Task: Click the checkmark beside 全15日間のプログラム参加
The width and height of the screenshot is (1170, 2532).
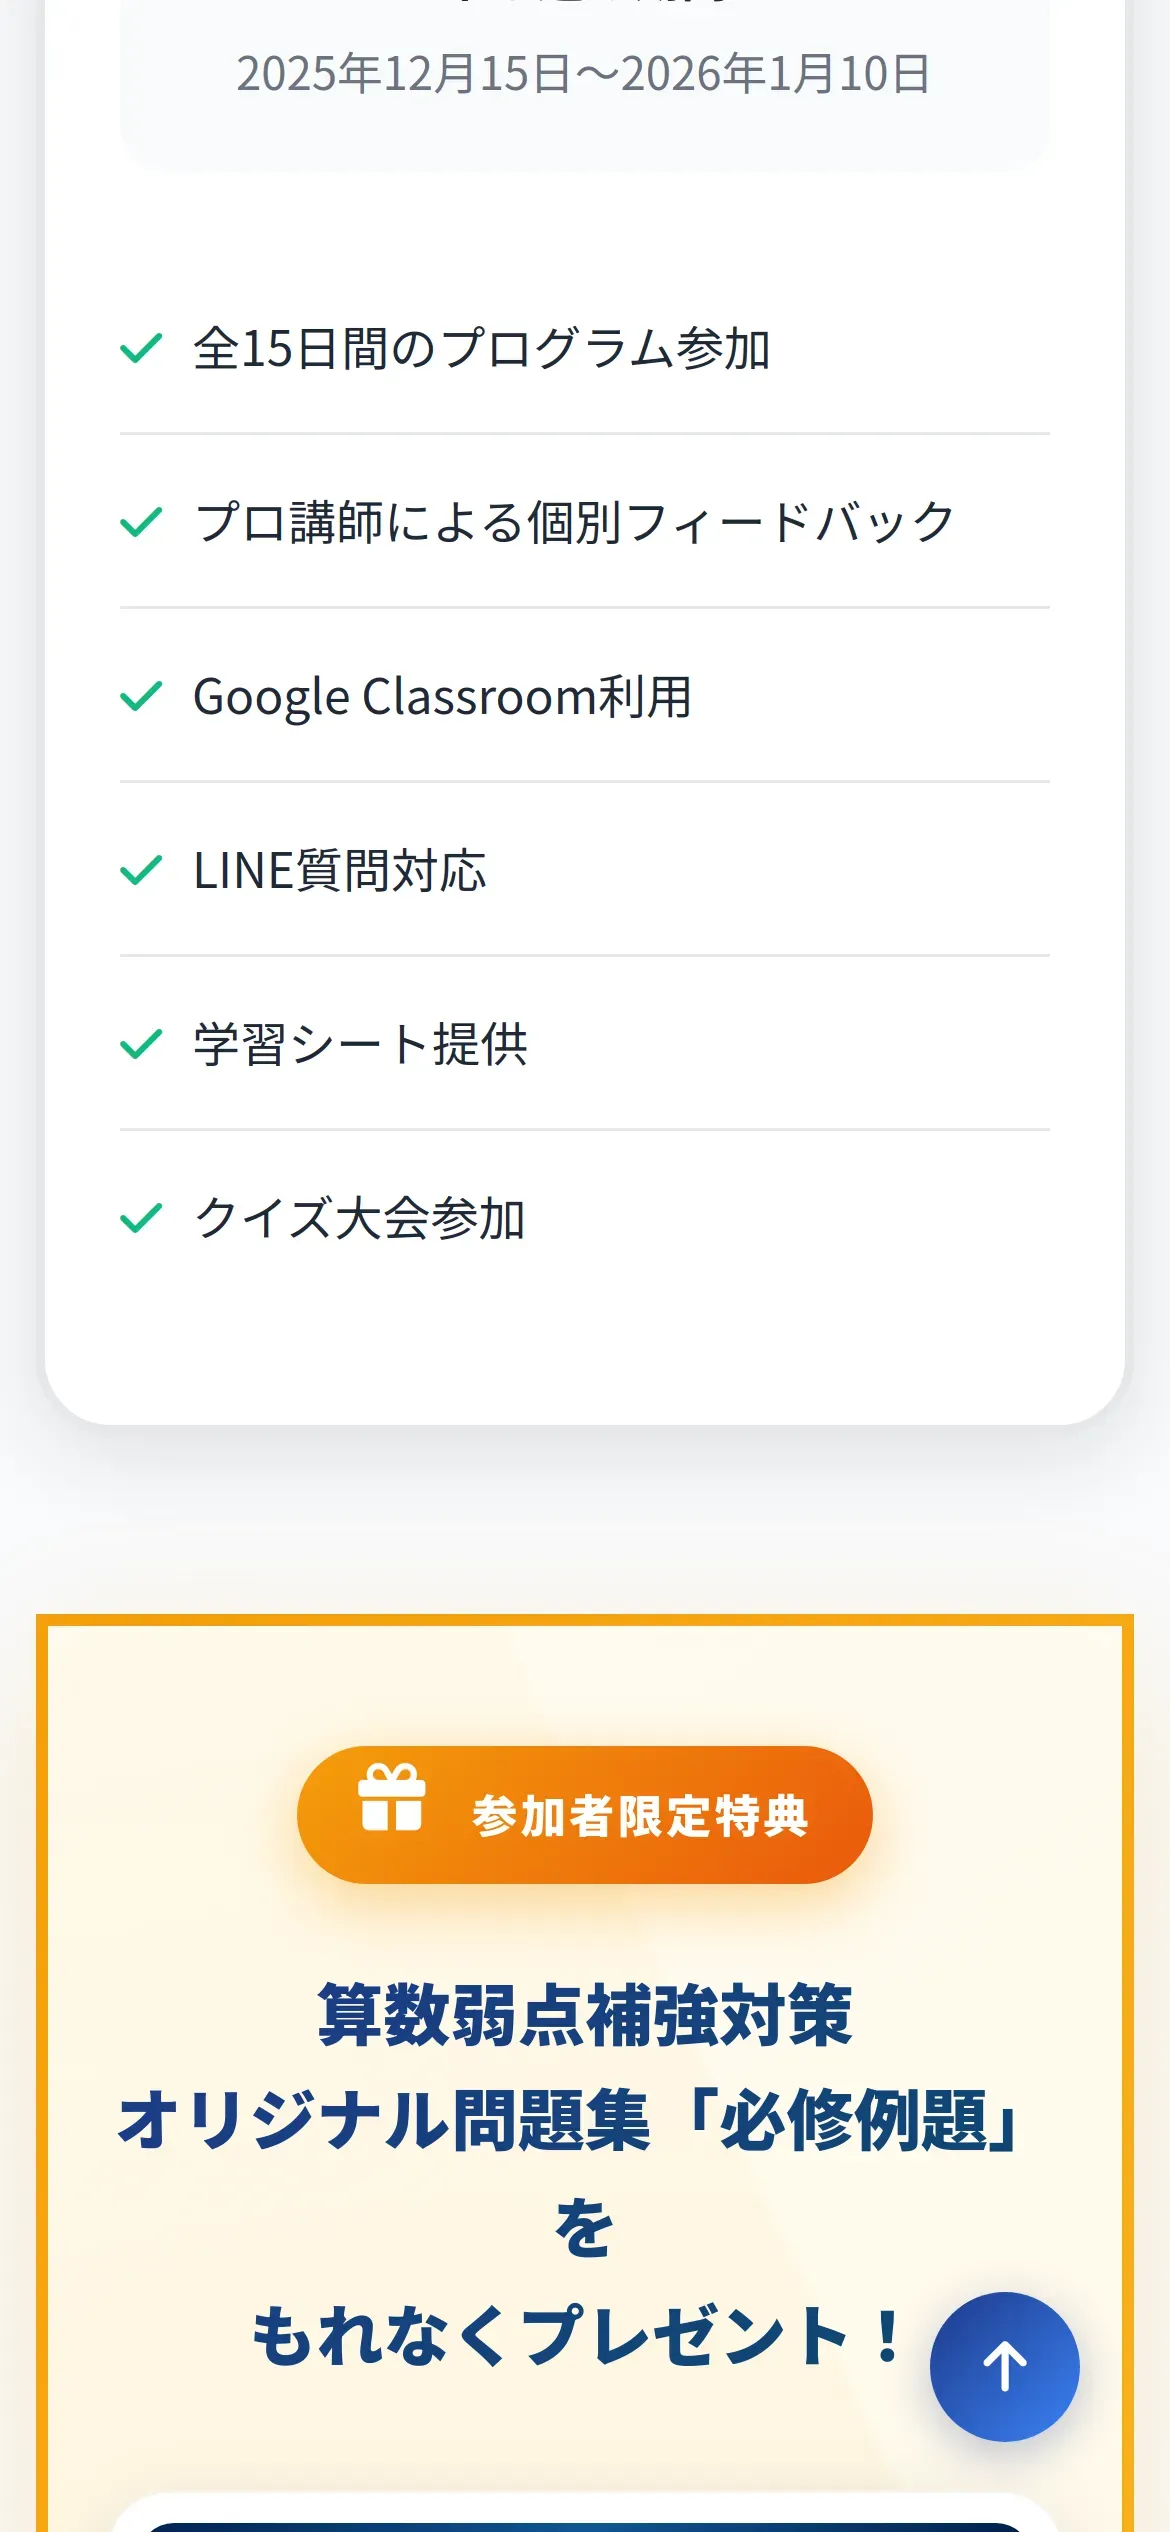Action: point(141,348)
